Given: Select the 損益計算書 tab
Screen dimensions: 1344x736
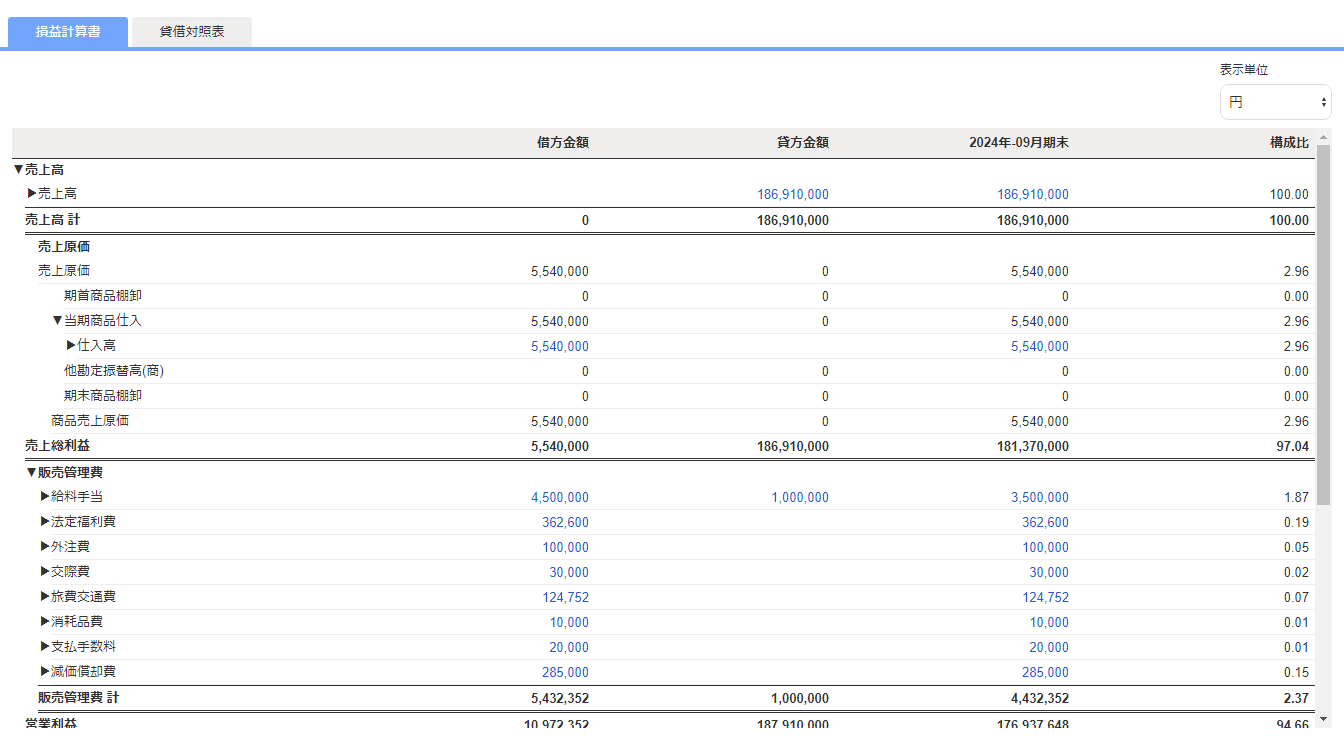Looking at the screenshot, I should [68, 32].
